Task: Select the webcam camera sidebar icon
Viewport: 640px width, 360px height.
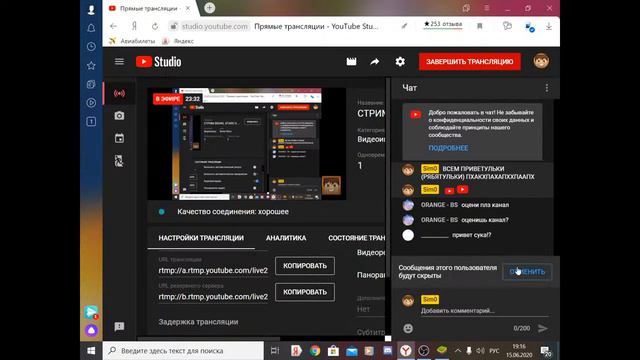Action: tap(119, 116)
